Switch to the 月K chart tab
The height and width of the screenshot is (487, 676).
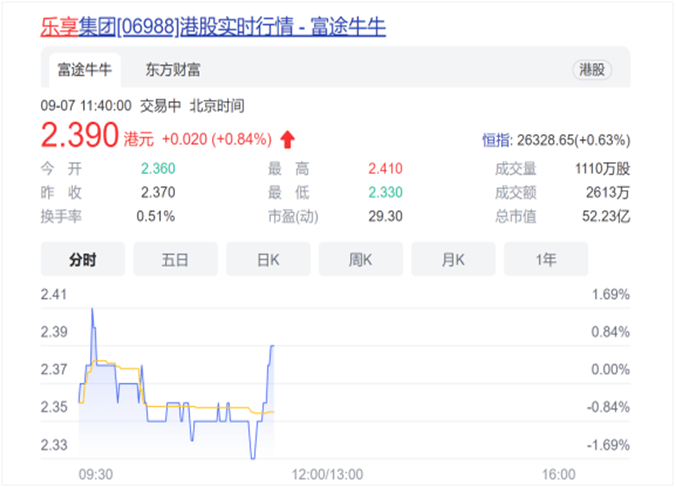click(x=454, y=259)
